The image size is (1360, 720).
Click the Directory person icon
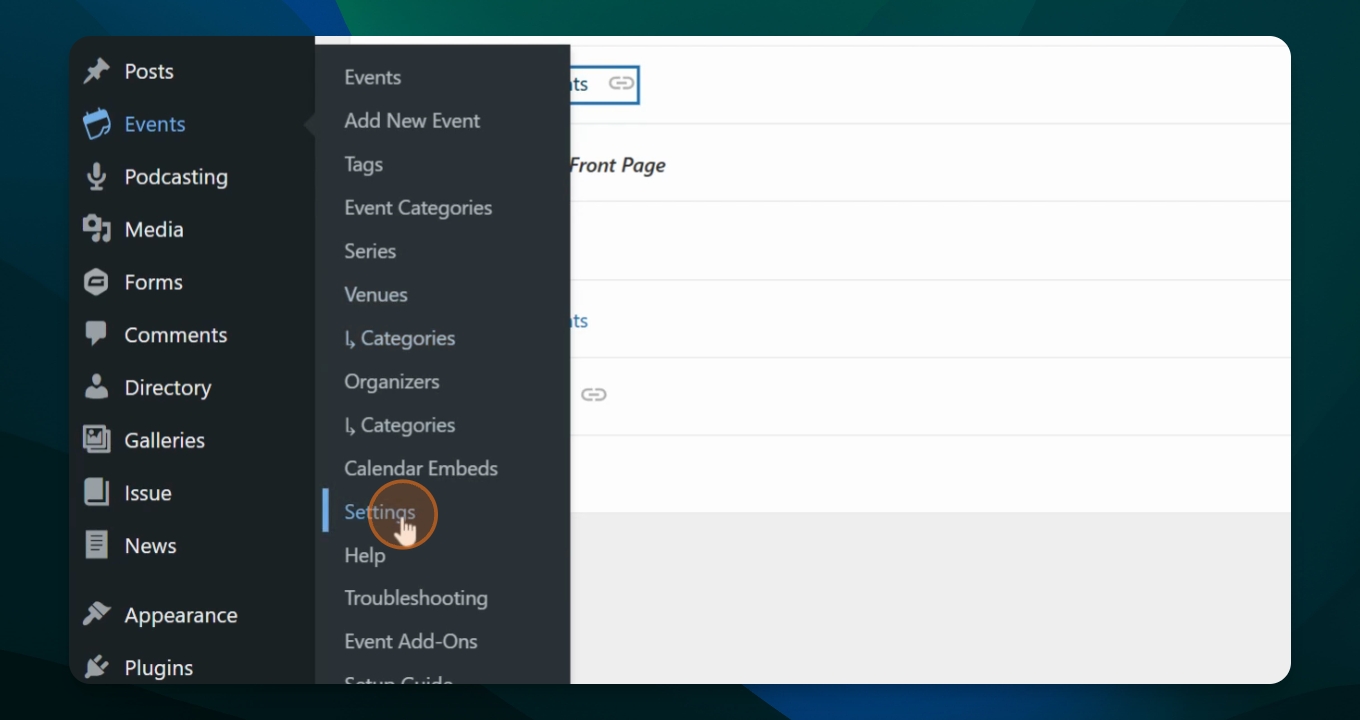97,387
